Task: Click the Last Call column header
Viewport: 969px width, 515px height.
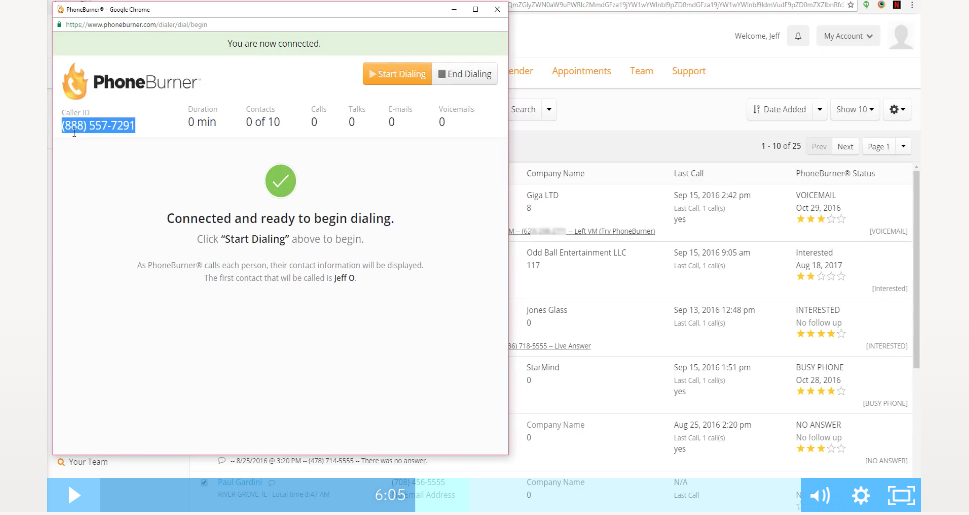Action: [x=688, y=173]
